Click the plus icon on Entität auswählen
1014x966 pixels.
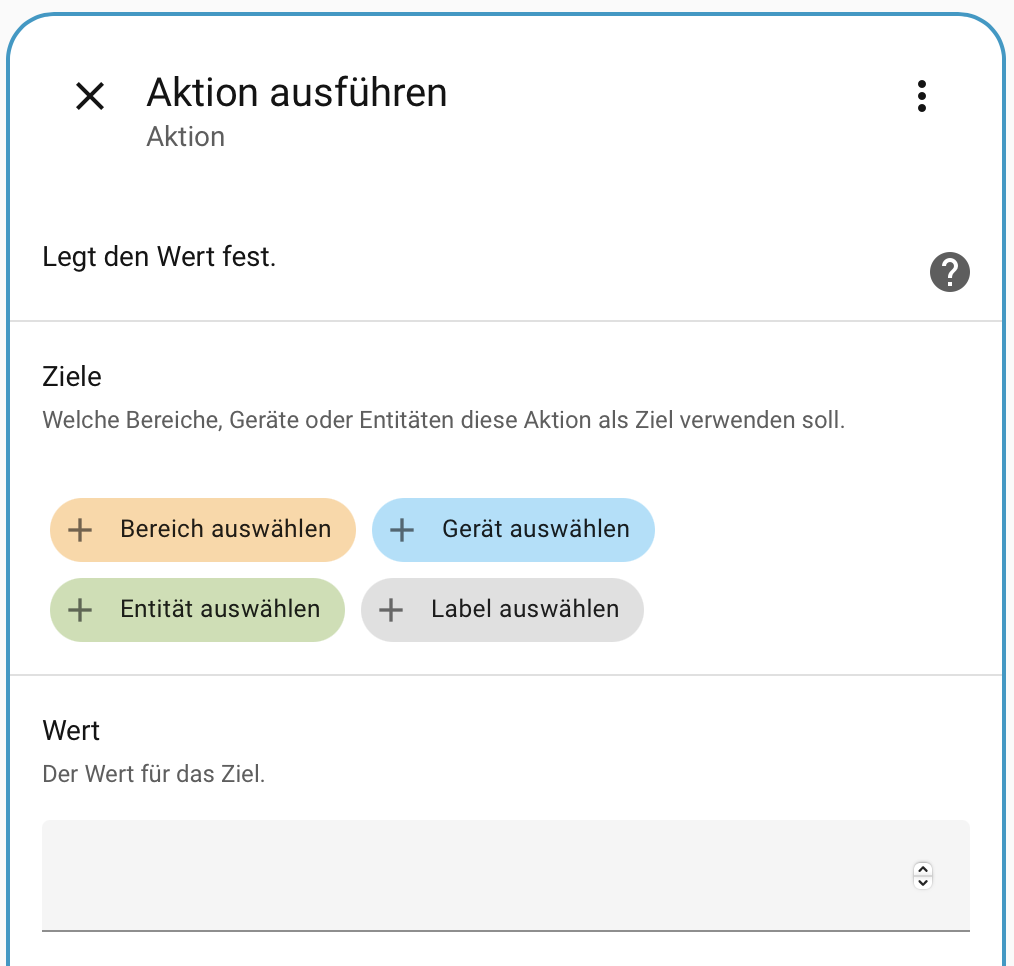pos(80,609)
